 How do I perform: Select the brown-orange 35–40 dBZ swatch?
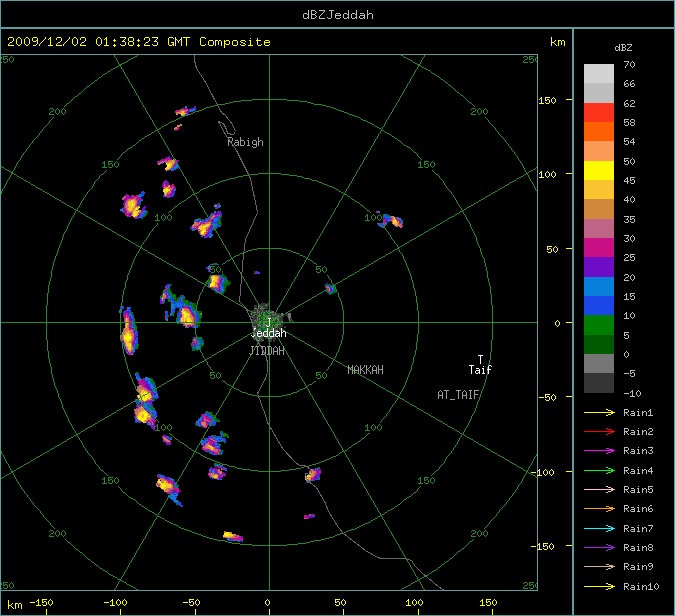599,209
